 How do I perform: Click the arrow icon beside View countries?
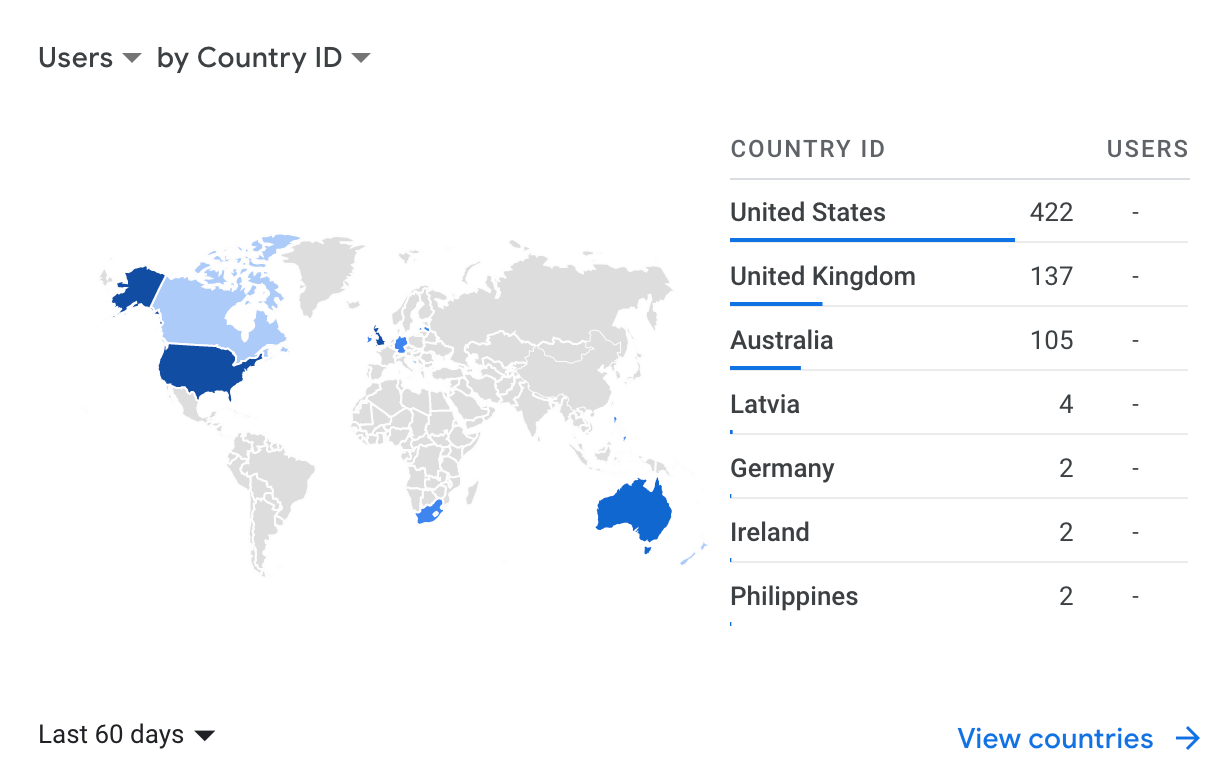[1187, 739]
